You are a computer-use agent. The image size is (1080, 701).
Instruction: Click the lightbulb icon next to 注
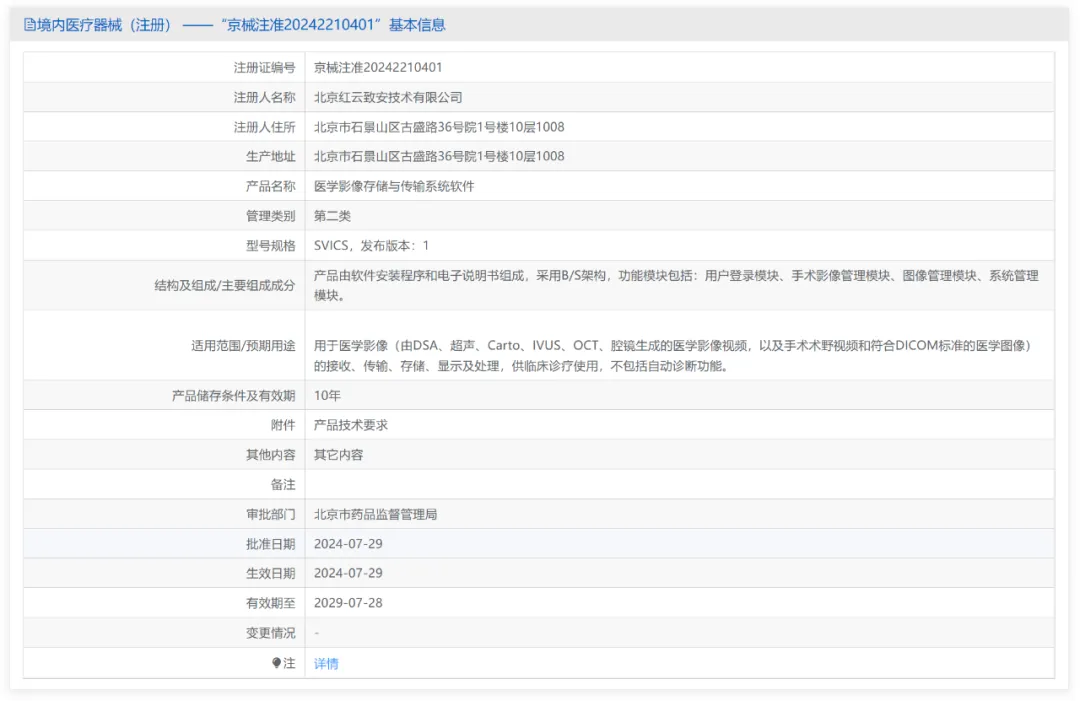[x=278, y=662]
